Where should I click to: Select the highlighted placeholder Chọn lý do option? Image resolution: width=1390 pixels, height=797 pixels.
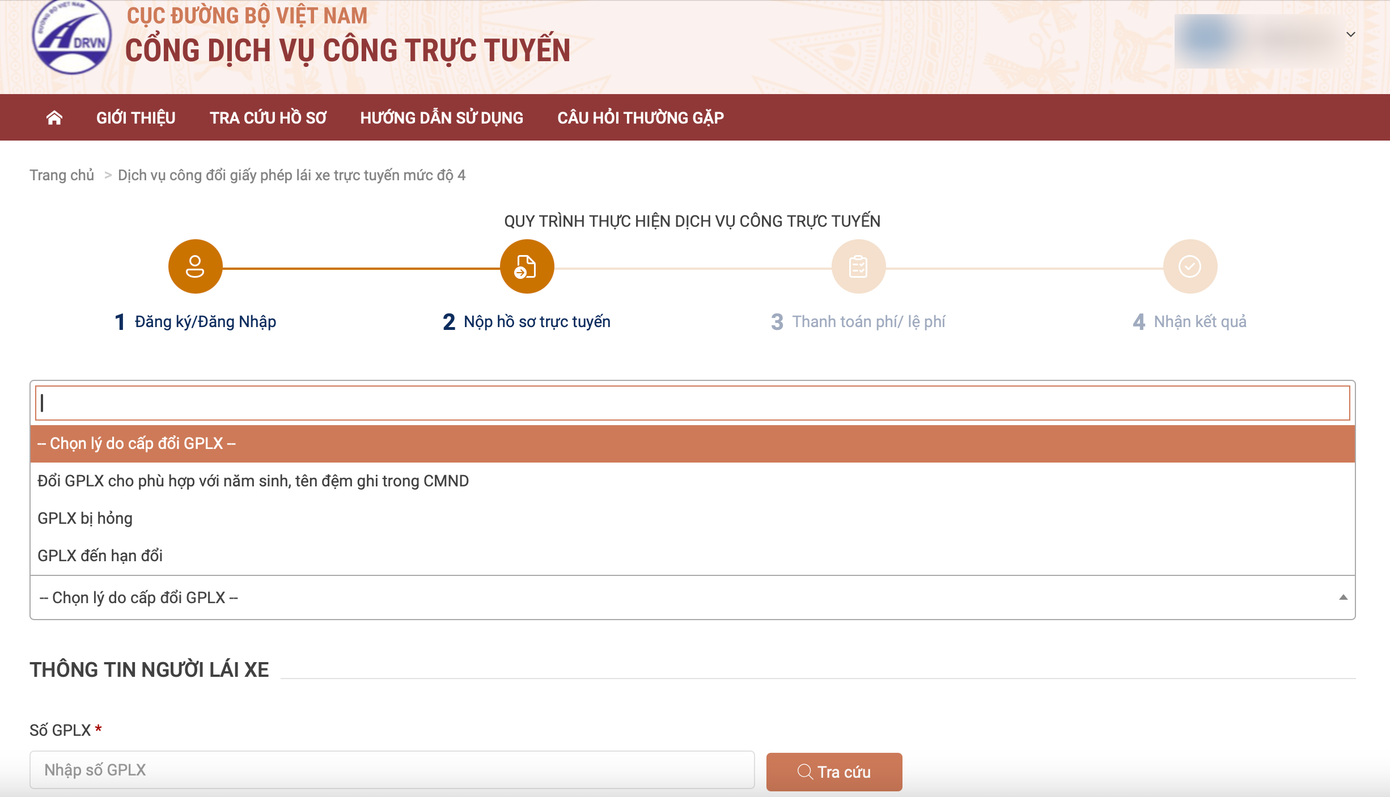[x=137, y=444]
